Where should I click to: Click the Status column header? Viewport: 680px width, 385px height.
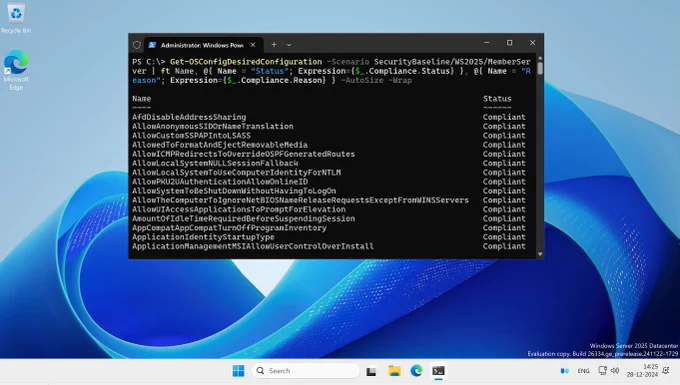[x=497, y=98]
